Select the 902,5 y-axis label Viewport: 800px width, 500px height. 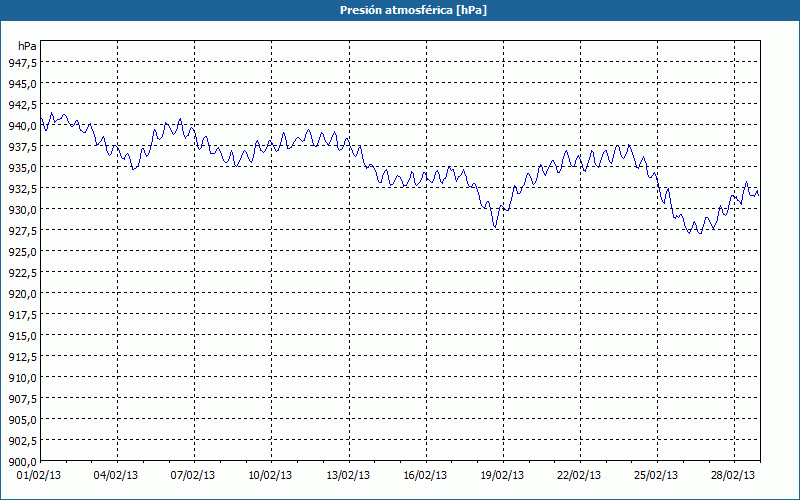22,440
